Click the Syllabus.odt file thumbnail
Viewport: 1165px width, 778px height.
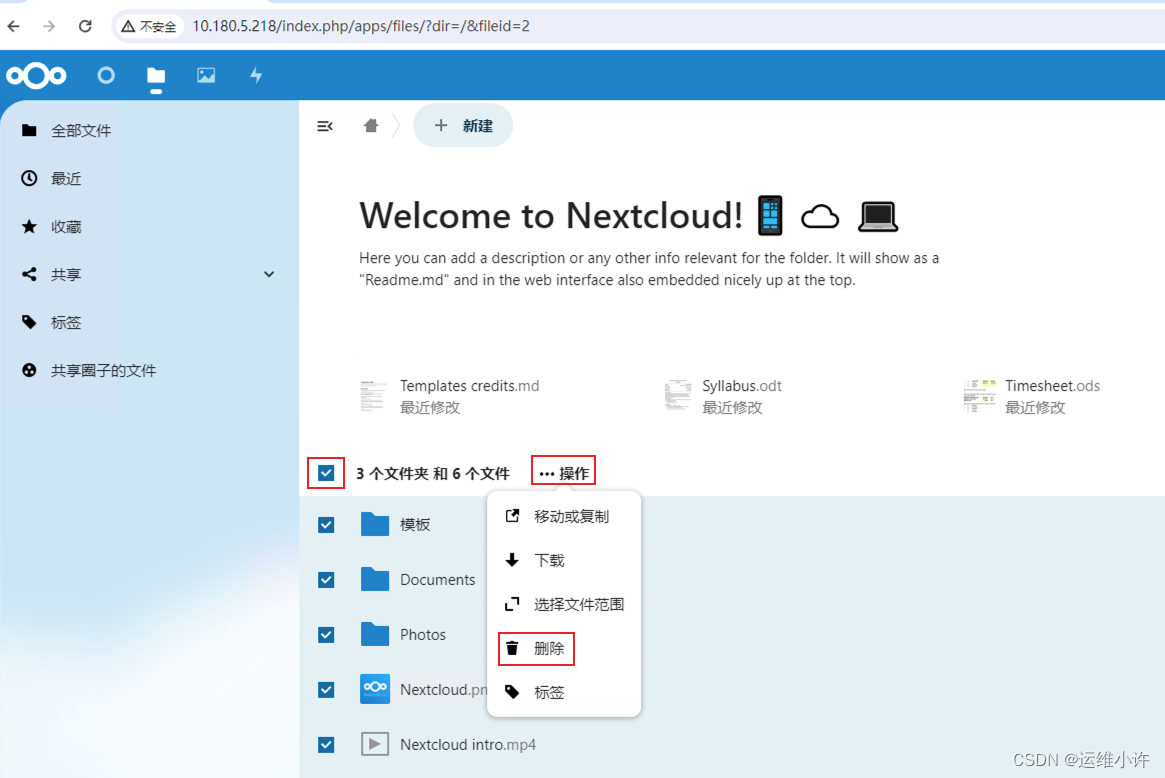coord(678,395)
